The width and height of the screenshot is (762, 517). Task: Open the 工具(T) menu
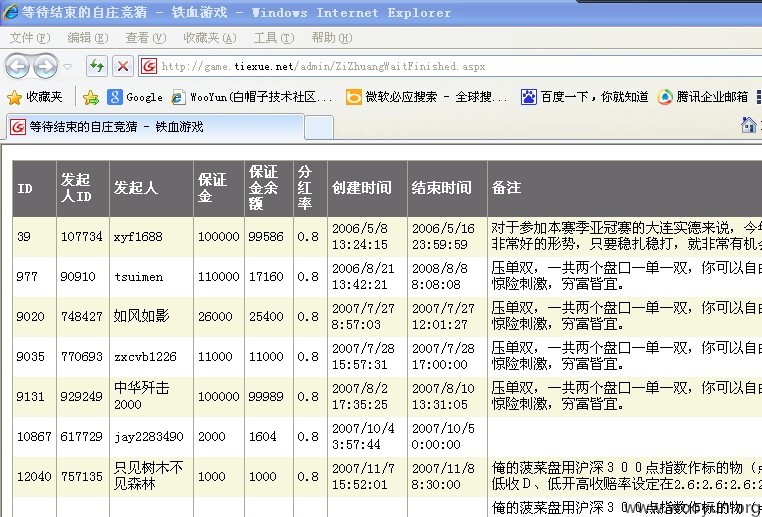pos(274,38)
